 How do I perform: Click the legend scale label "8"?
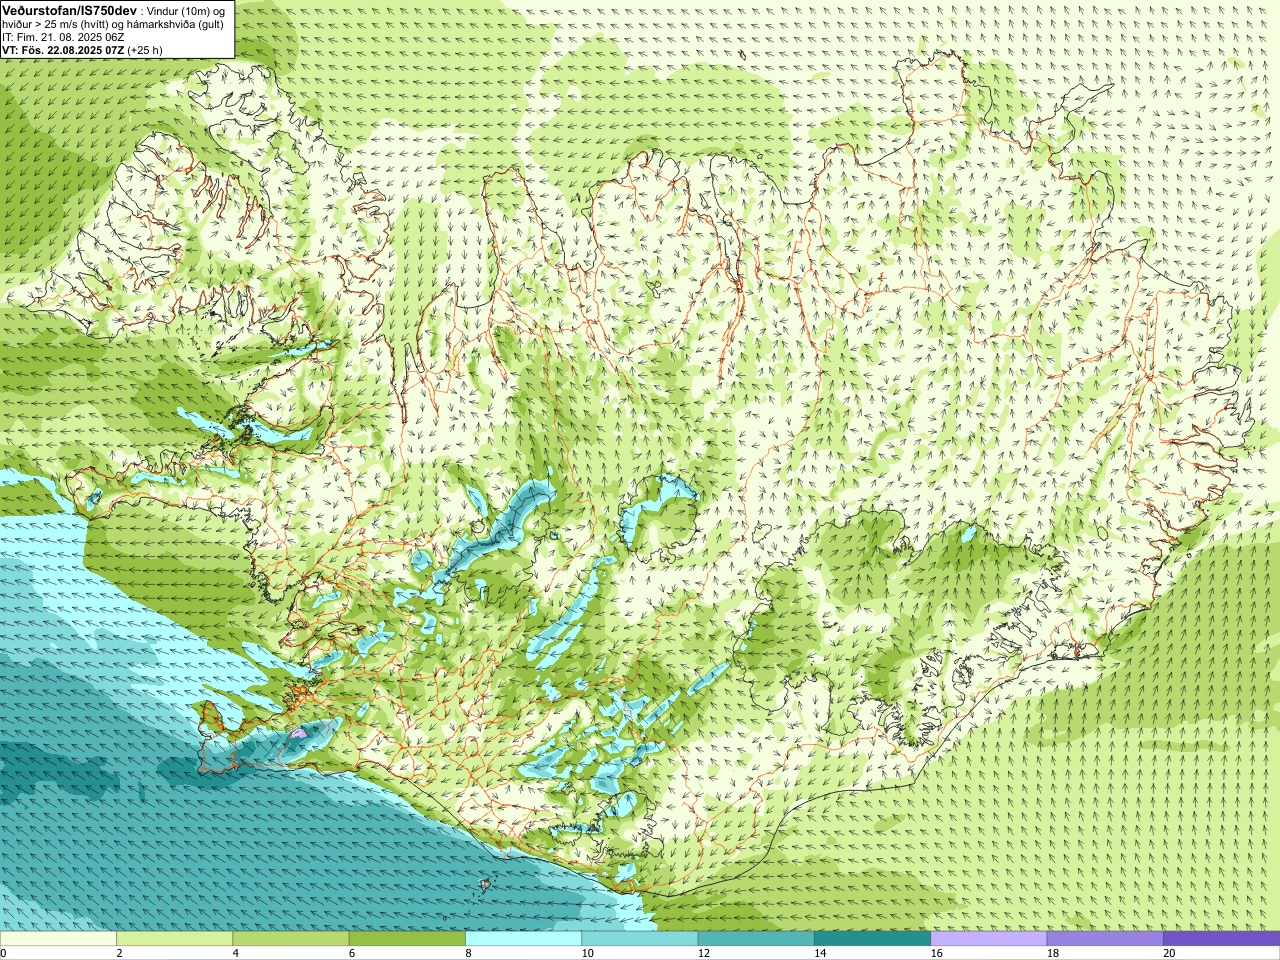[x=468, y=953]
